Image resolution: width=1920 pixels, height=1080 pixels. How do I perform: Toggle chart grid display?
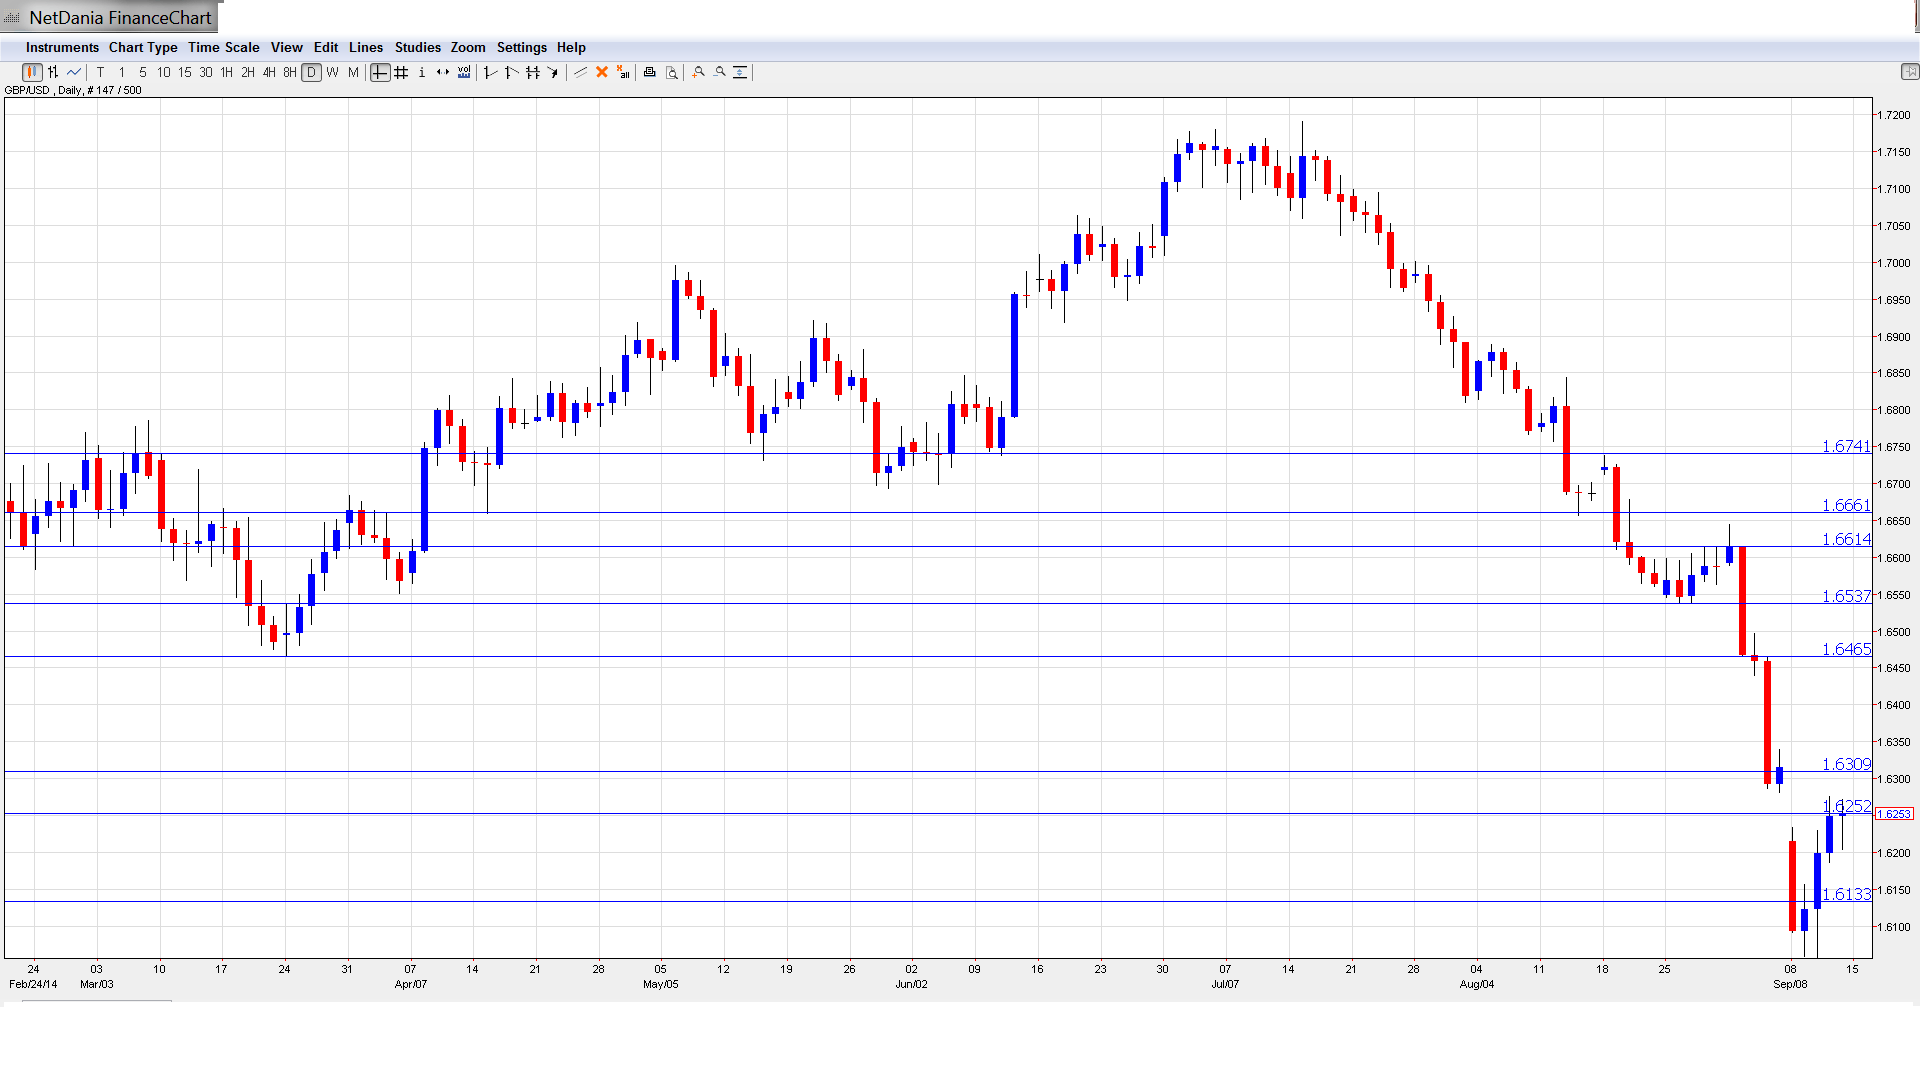click(401, 72)
